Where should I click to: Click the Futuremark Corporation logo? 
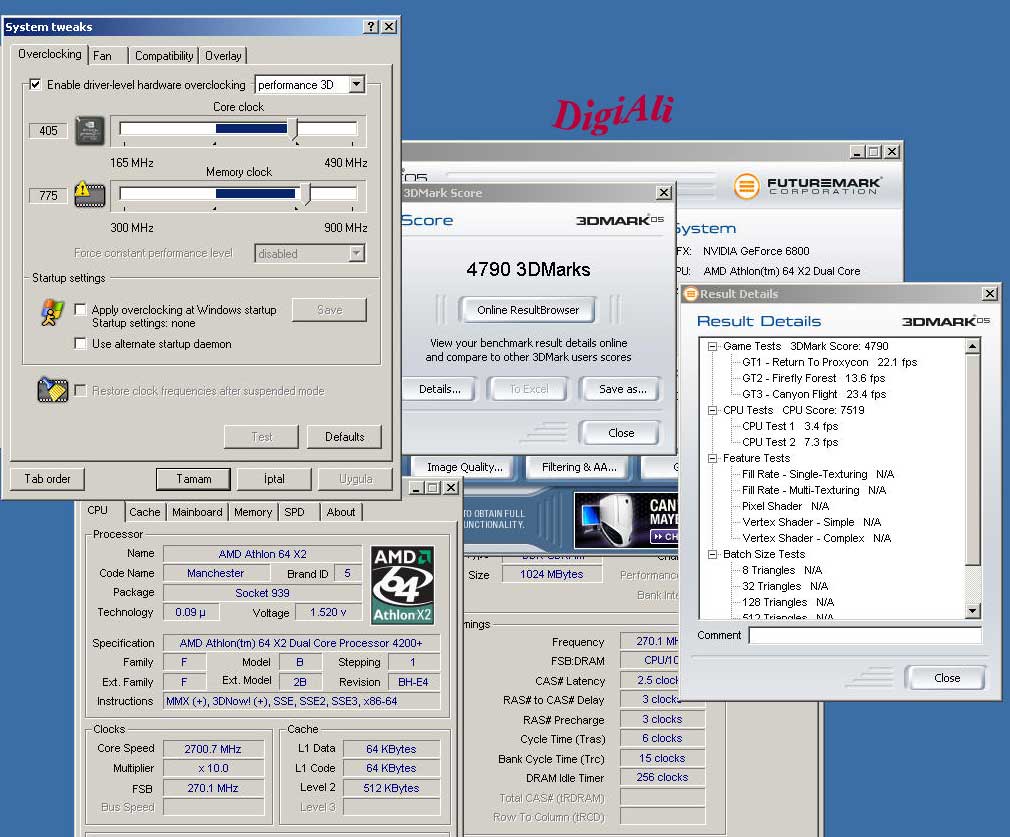tap(808, 186)
